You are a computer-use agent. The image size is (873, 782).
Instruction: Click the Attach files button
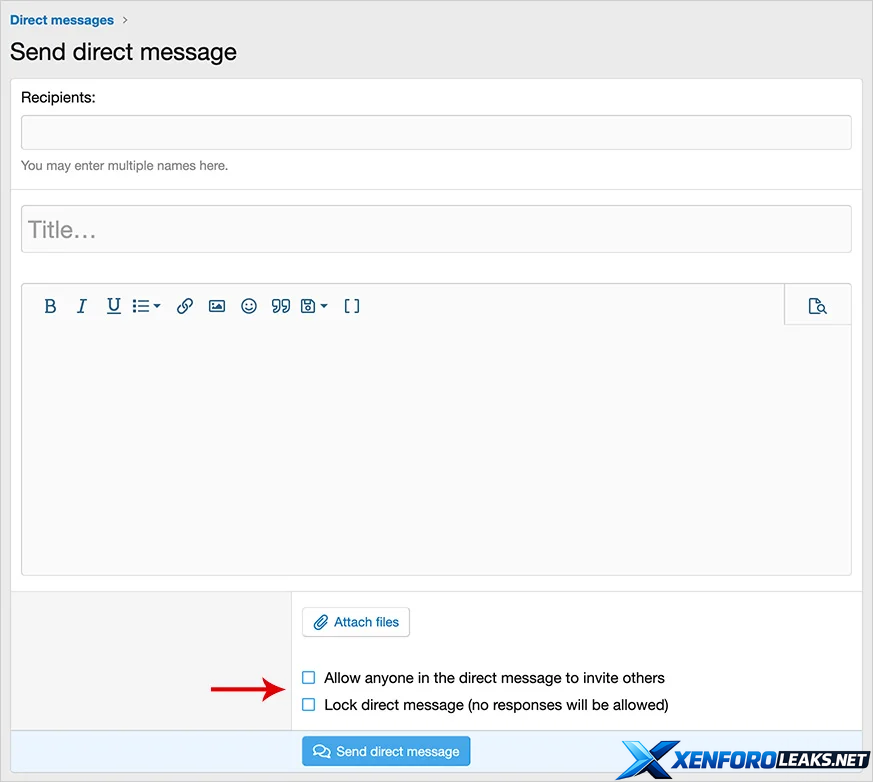point(356,622)
